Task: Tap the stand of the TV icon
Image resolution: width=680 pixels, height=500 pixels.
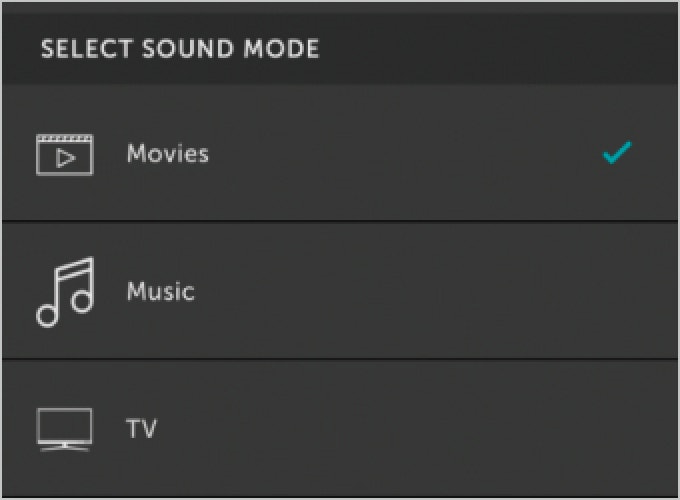Action: point(65,447)
